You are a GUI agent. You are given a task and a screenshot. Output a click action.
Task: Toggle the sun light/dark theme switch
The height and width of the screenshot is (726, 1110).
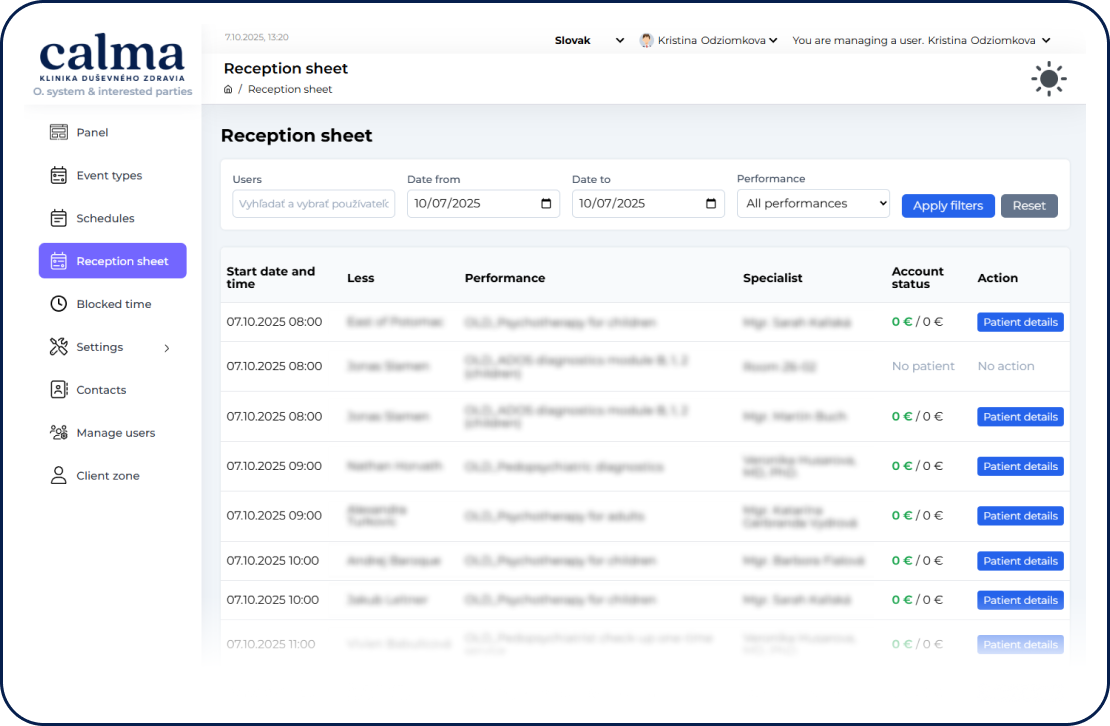click(1049, 79)
